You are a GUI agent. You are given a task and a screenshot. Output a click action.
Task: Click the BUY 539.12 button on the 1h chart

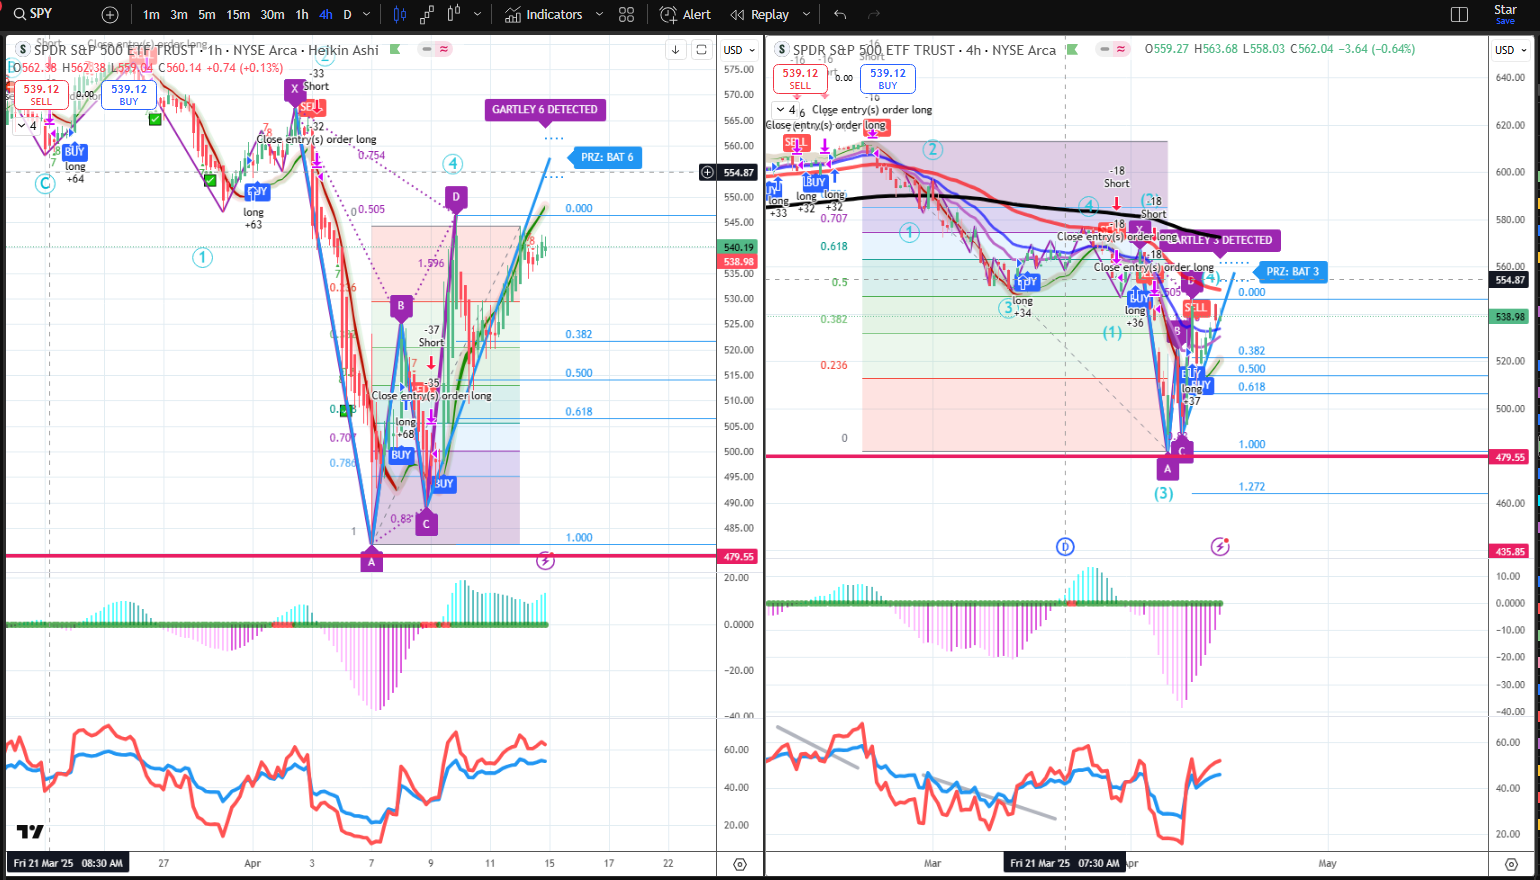(129, 94)
